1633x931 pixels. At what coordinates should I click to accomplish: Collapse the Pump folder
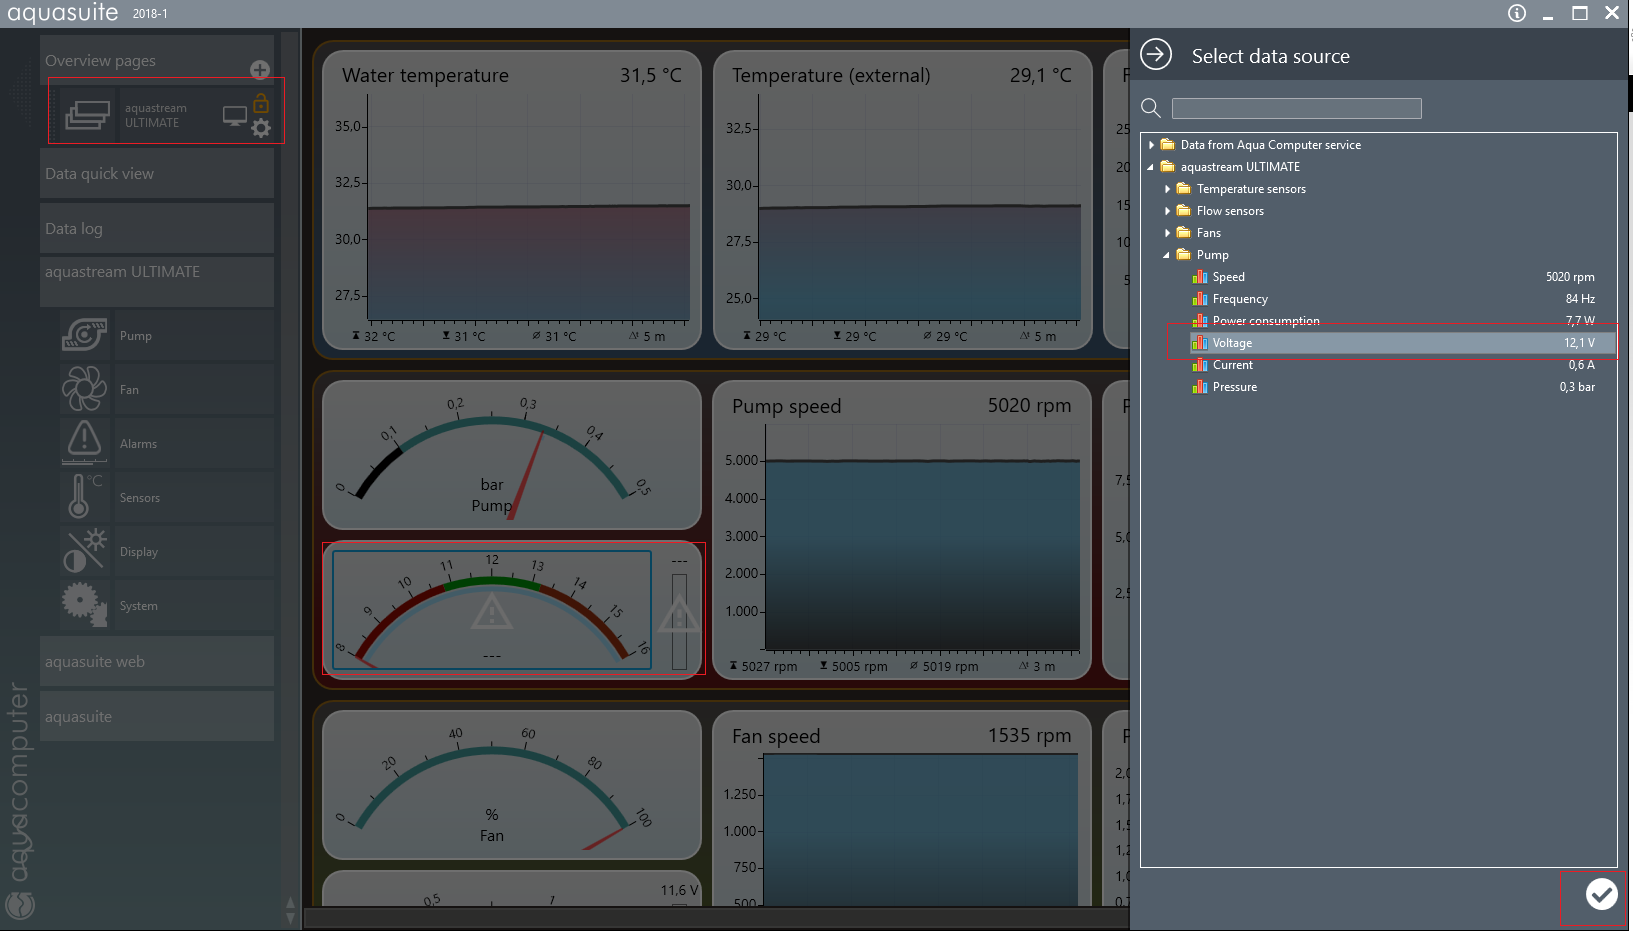pos(1166,255)
